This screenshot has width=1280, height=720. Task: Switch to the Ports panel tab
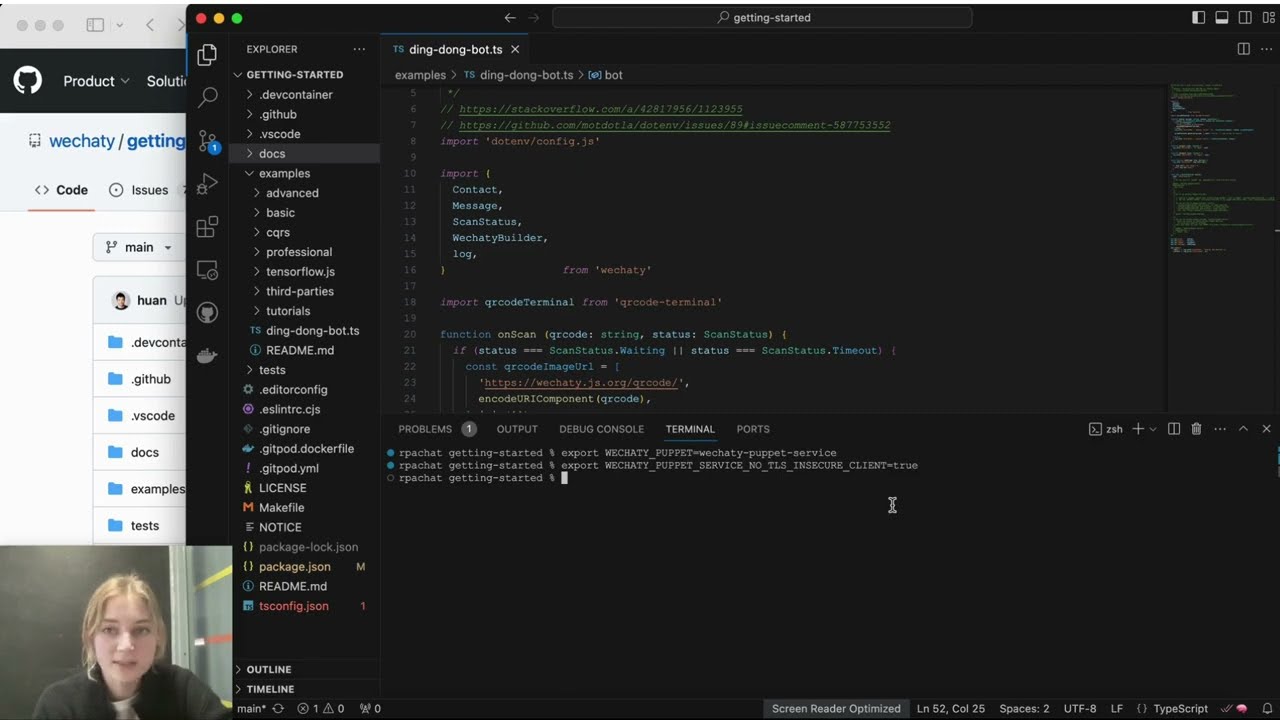[753, 429]
